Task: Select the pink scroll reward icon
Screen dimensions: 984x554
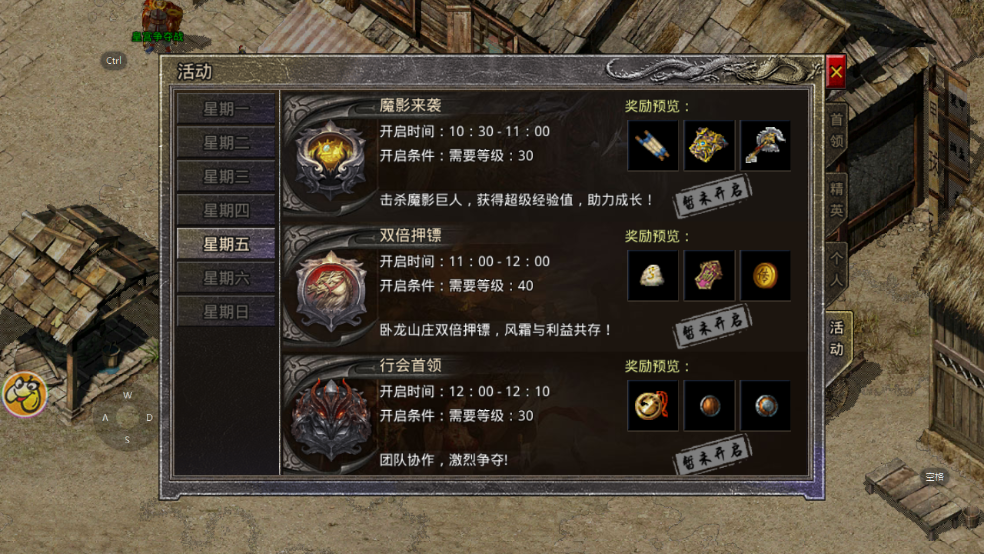Action: click(709, 275)
